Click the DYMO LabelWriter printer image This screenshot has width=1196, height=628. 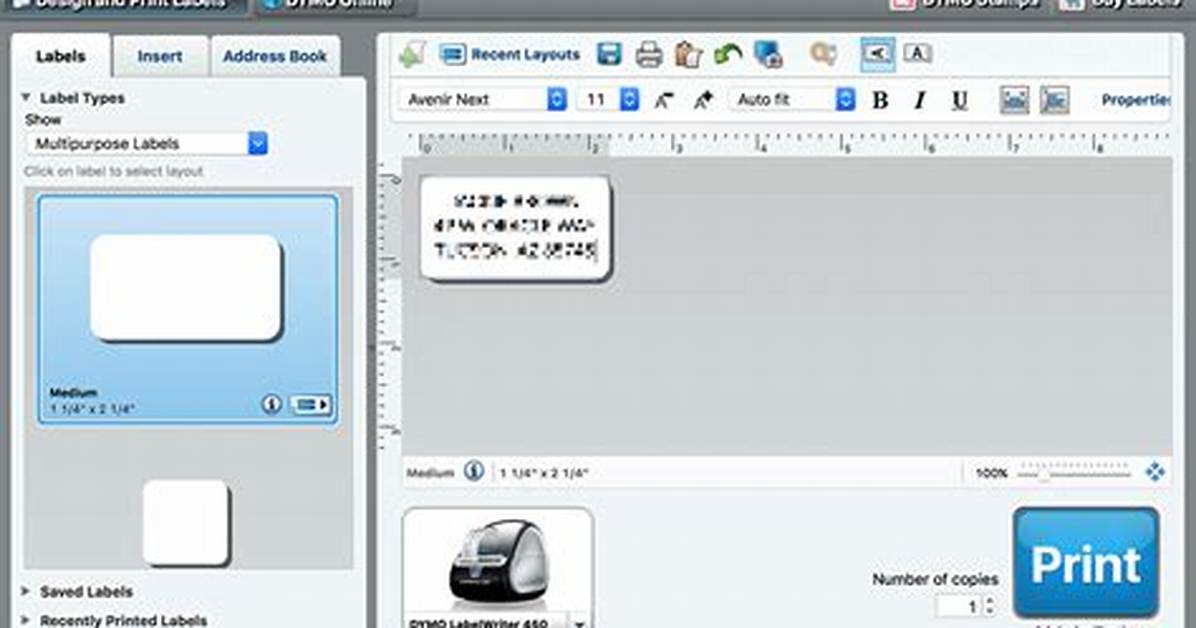pyautogui.click(x=497, y=562)
